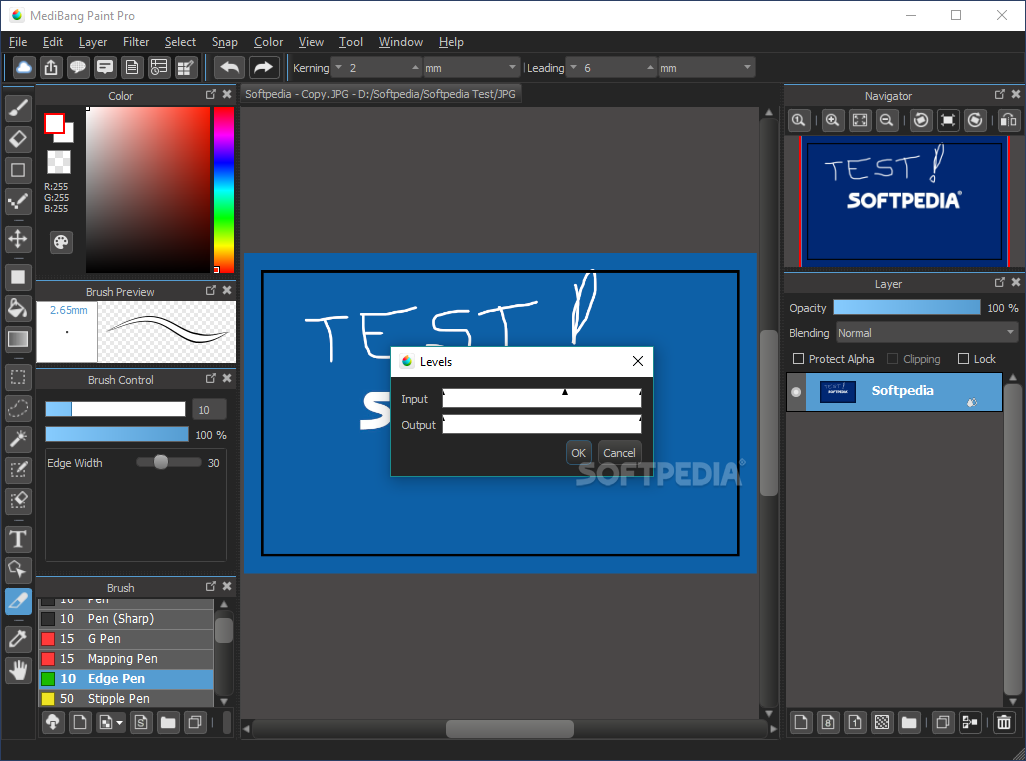
Task: Click duplicate layer icon
Action: 943,722
